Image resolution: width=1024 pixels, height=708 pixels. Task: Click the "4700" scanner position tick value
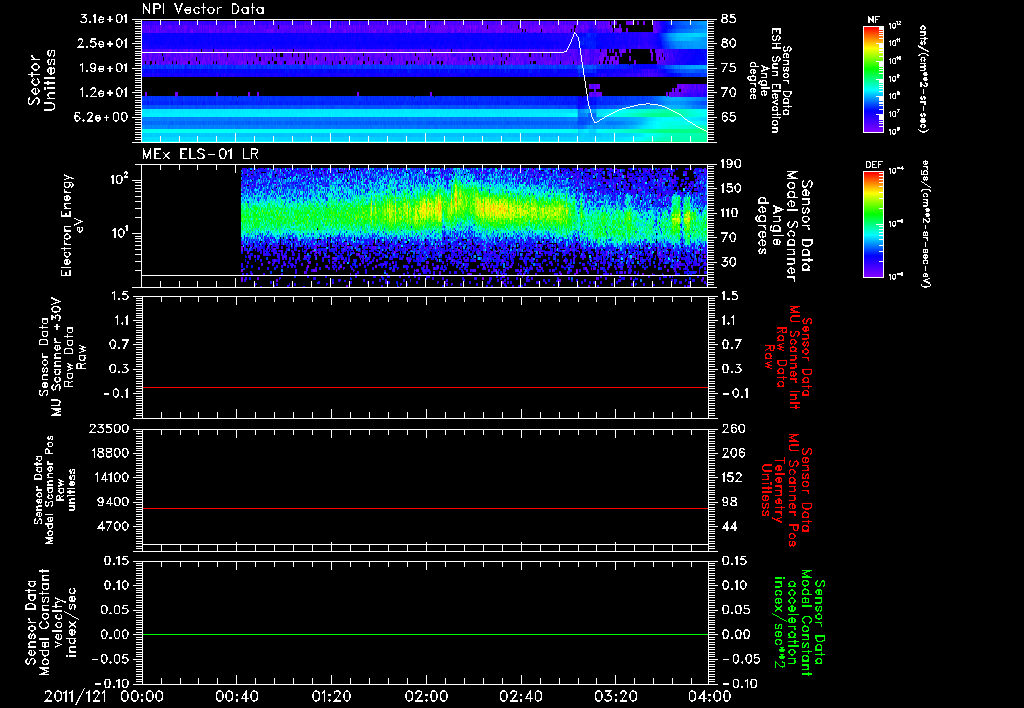click(x=113, y=526)
